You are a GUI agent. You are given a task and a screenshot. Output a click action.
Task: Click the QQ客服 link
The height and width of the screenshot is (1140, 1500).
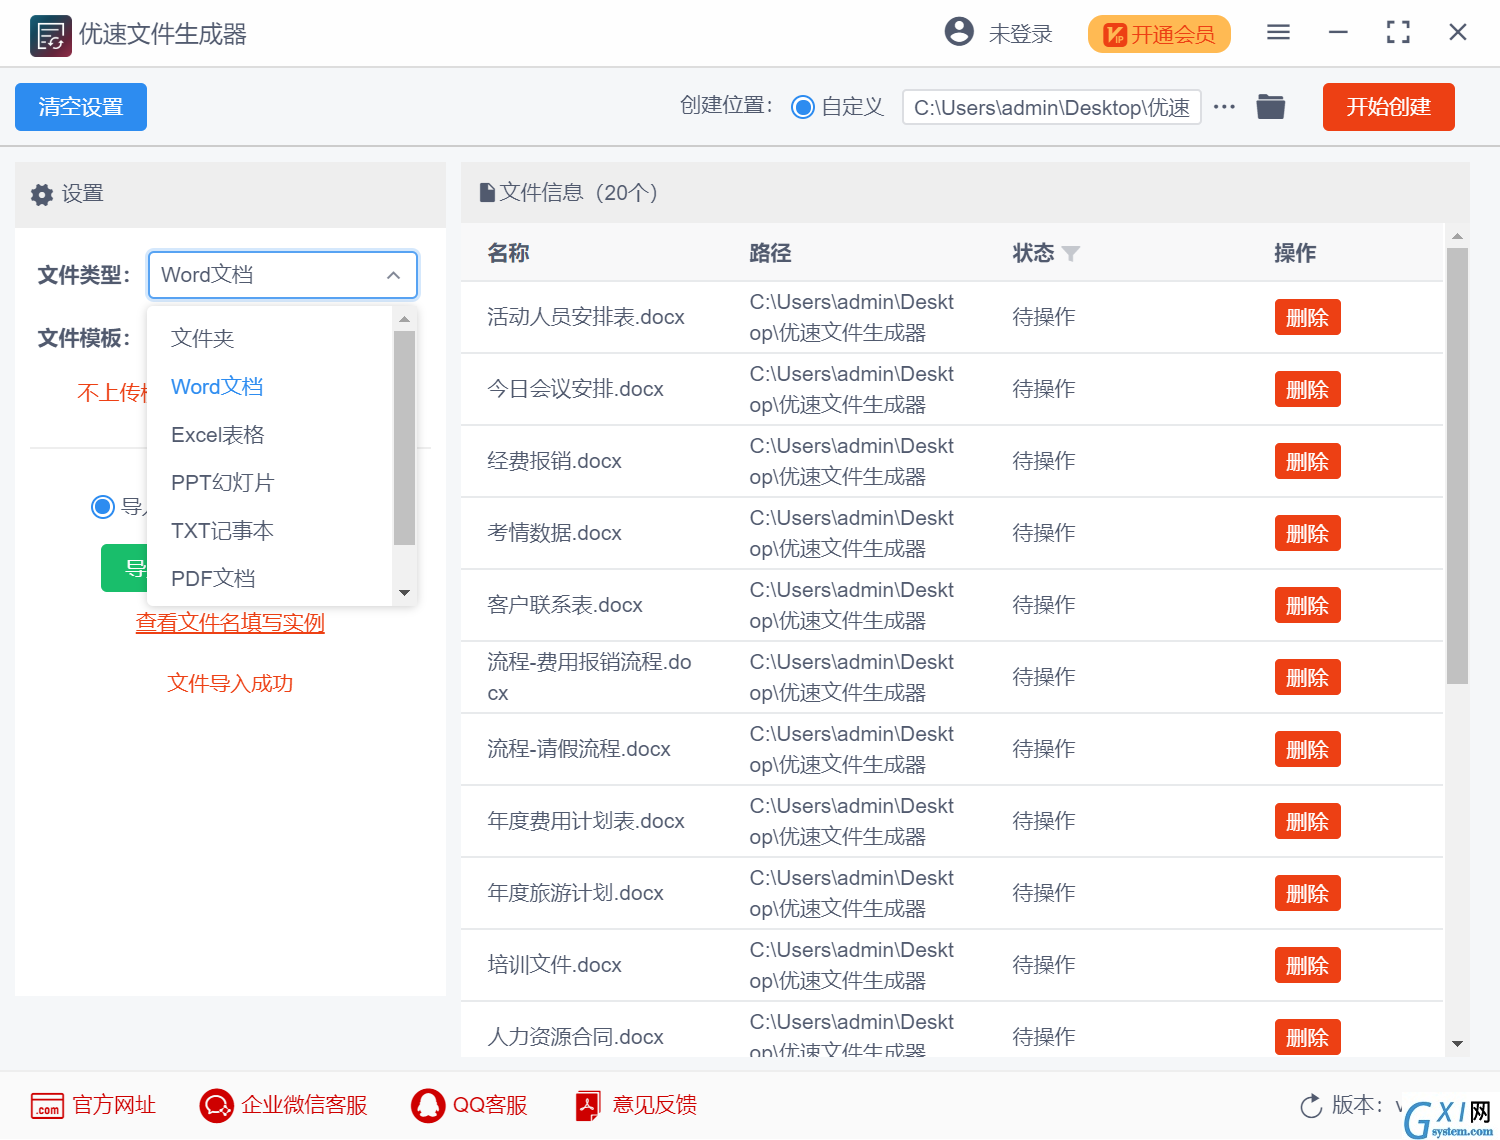(x=490, y=1105)
